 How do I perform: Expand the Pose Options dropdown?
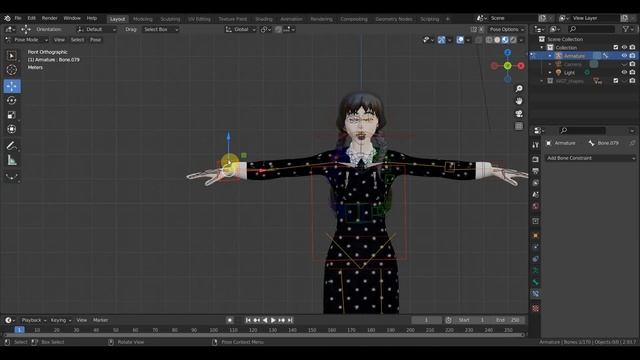[x=507, y=29]
